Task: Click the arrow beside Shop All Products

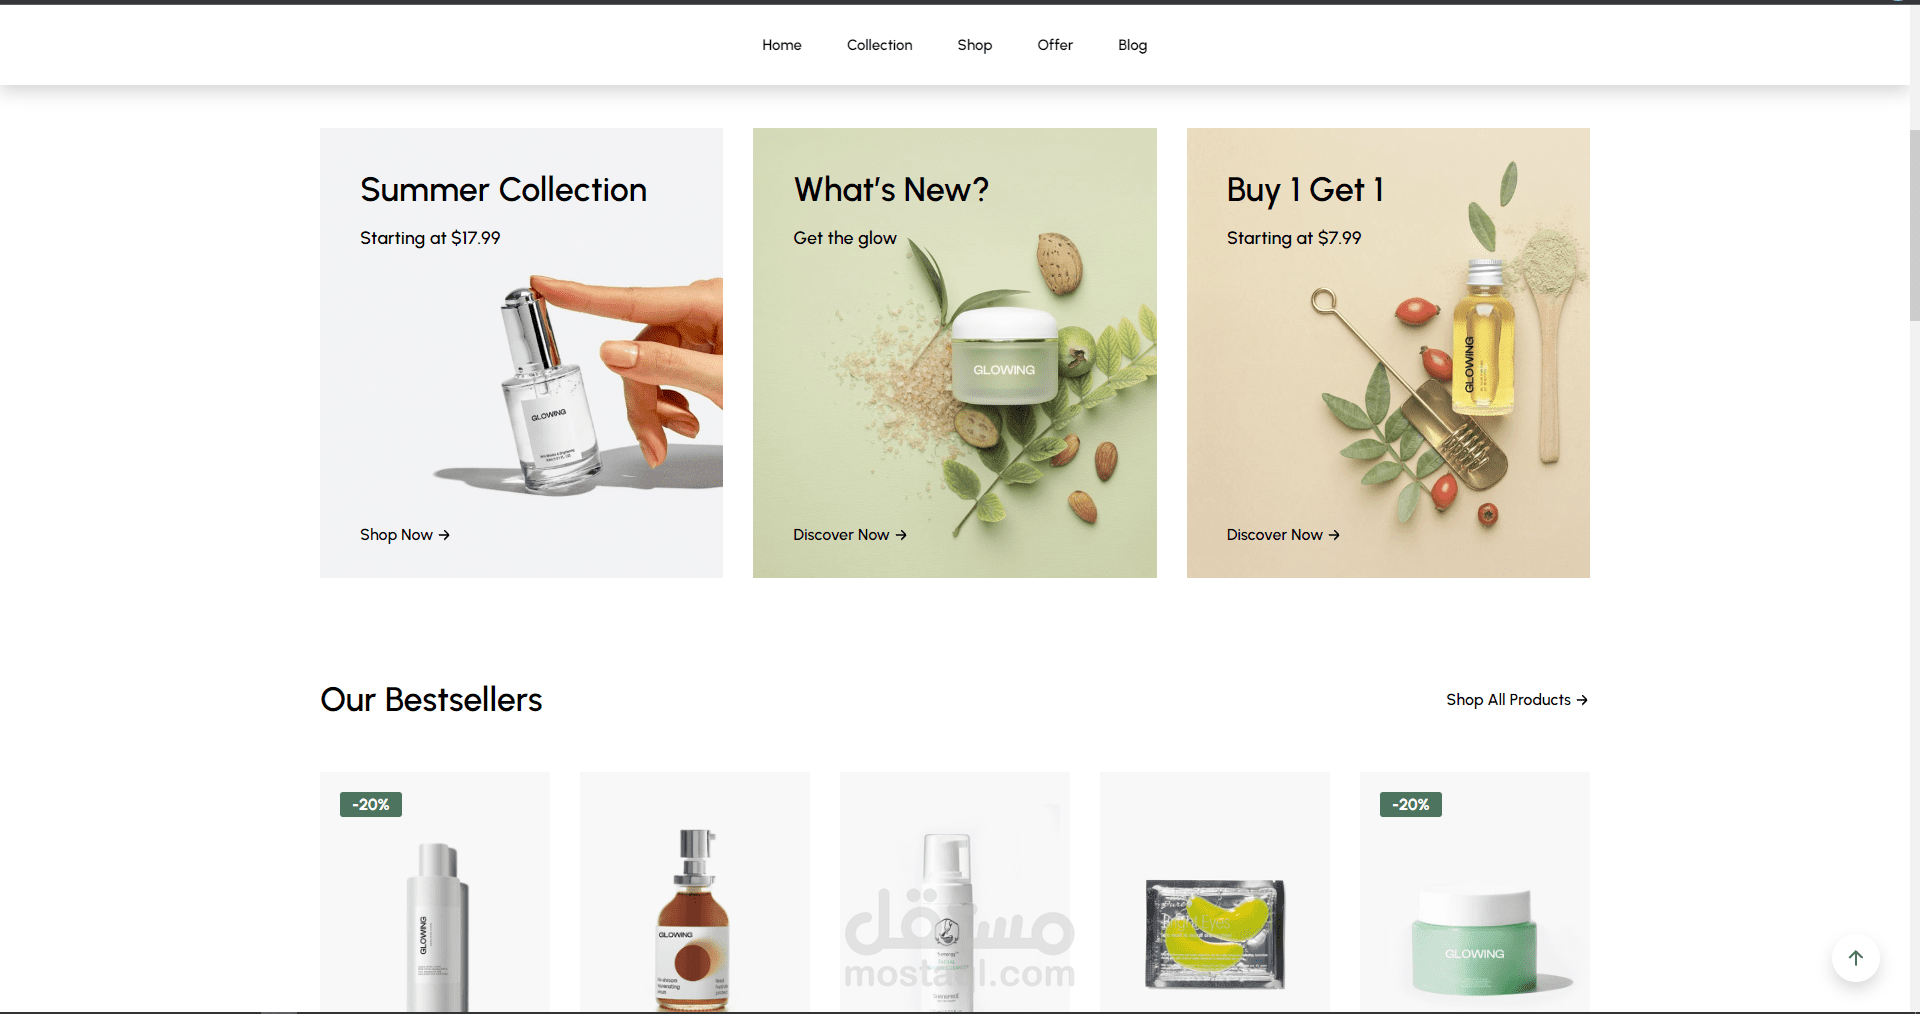Action: point(1582,700)
